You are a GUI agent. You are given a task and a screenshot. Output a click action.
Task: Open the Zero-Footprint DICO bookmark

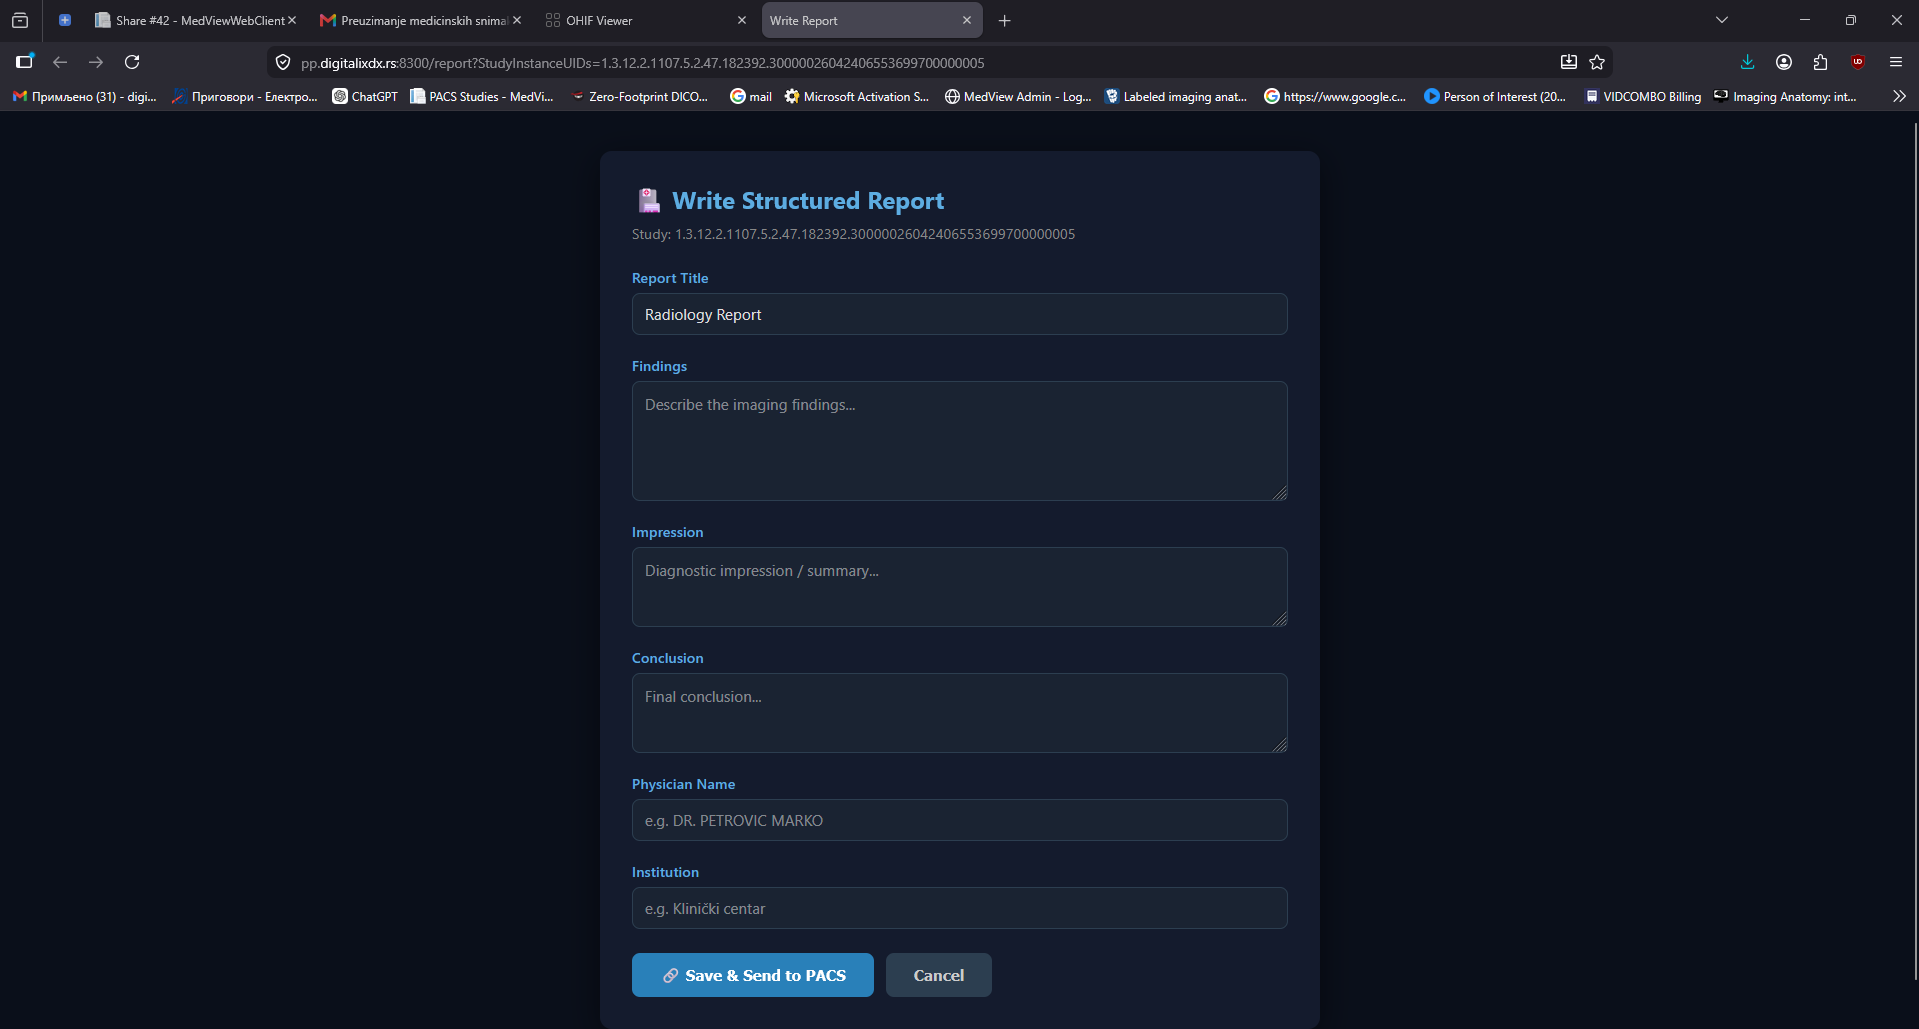(x=639, y=96)
